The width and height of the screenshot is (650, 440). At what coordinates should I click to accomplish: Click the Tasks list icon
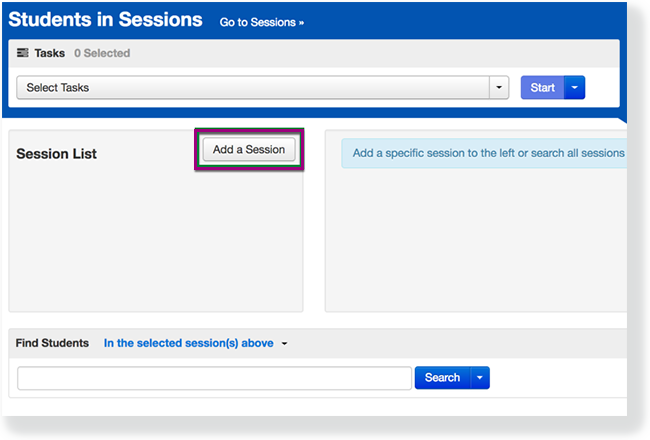pyautogui.click(x=23, y=53)
